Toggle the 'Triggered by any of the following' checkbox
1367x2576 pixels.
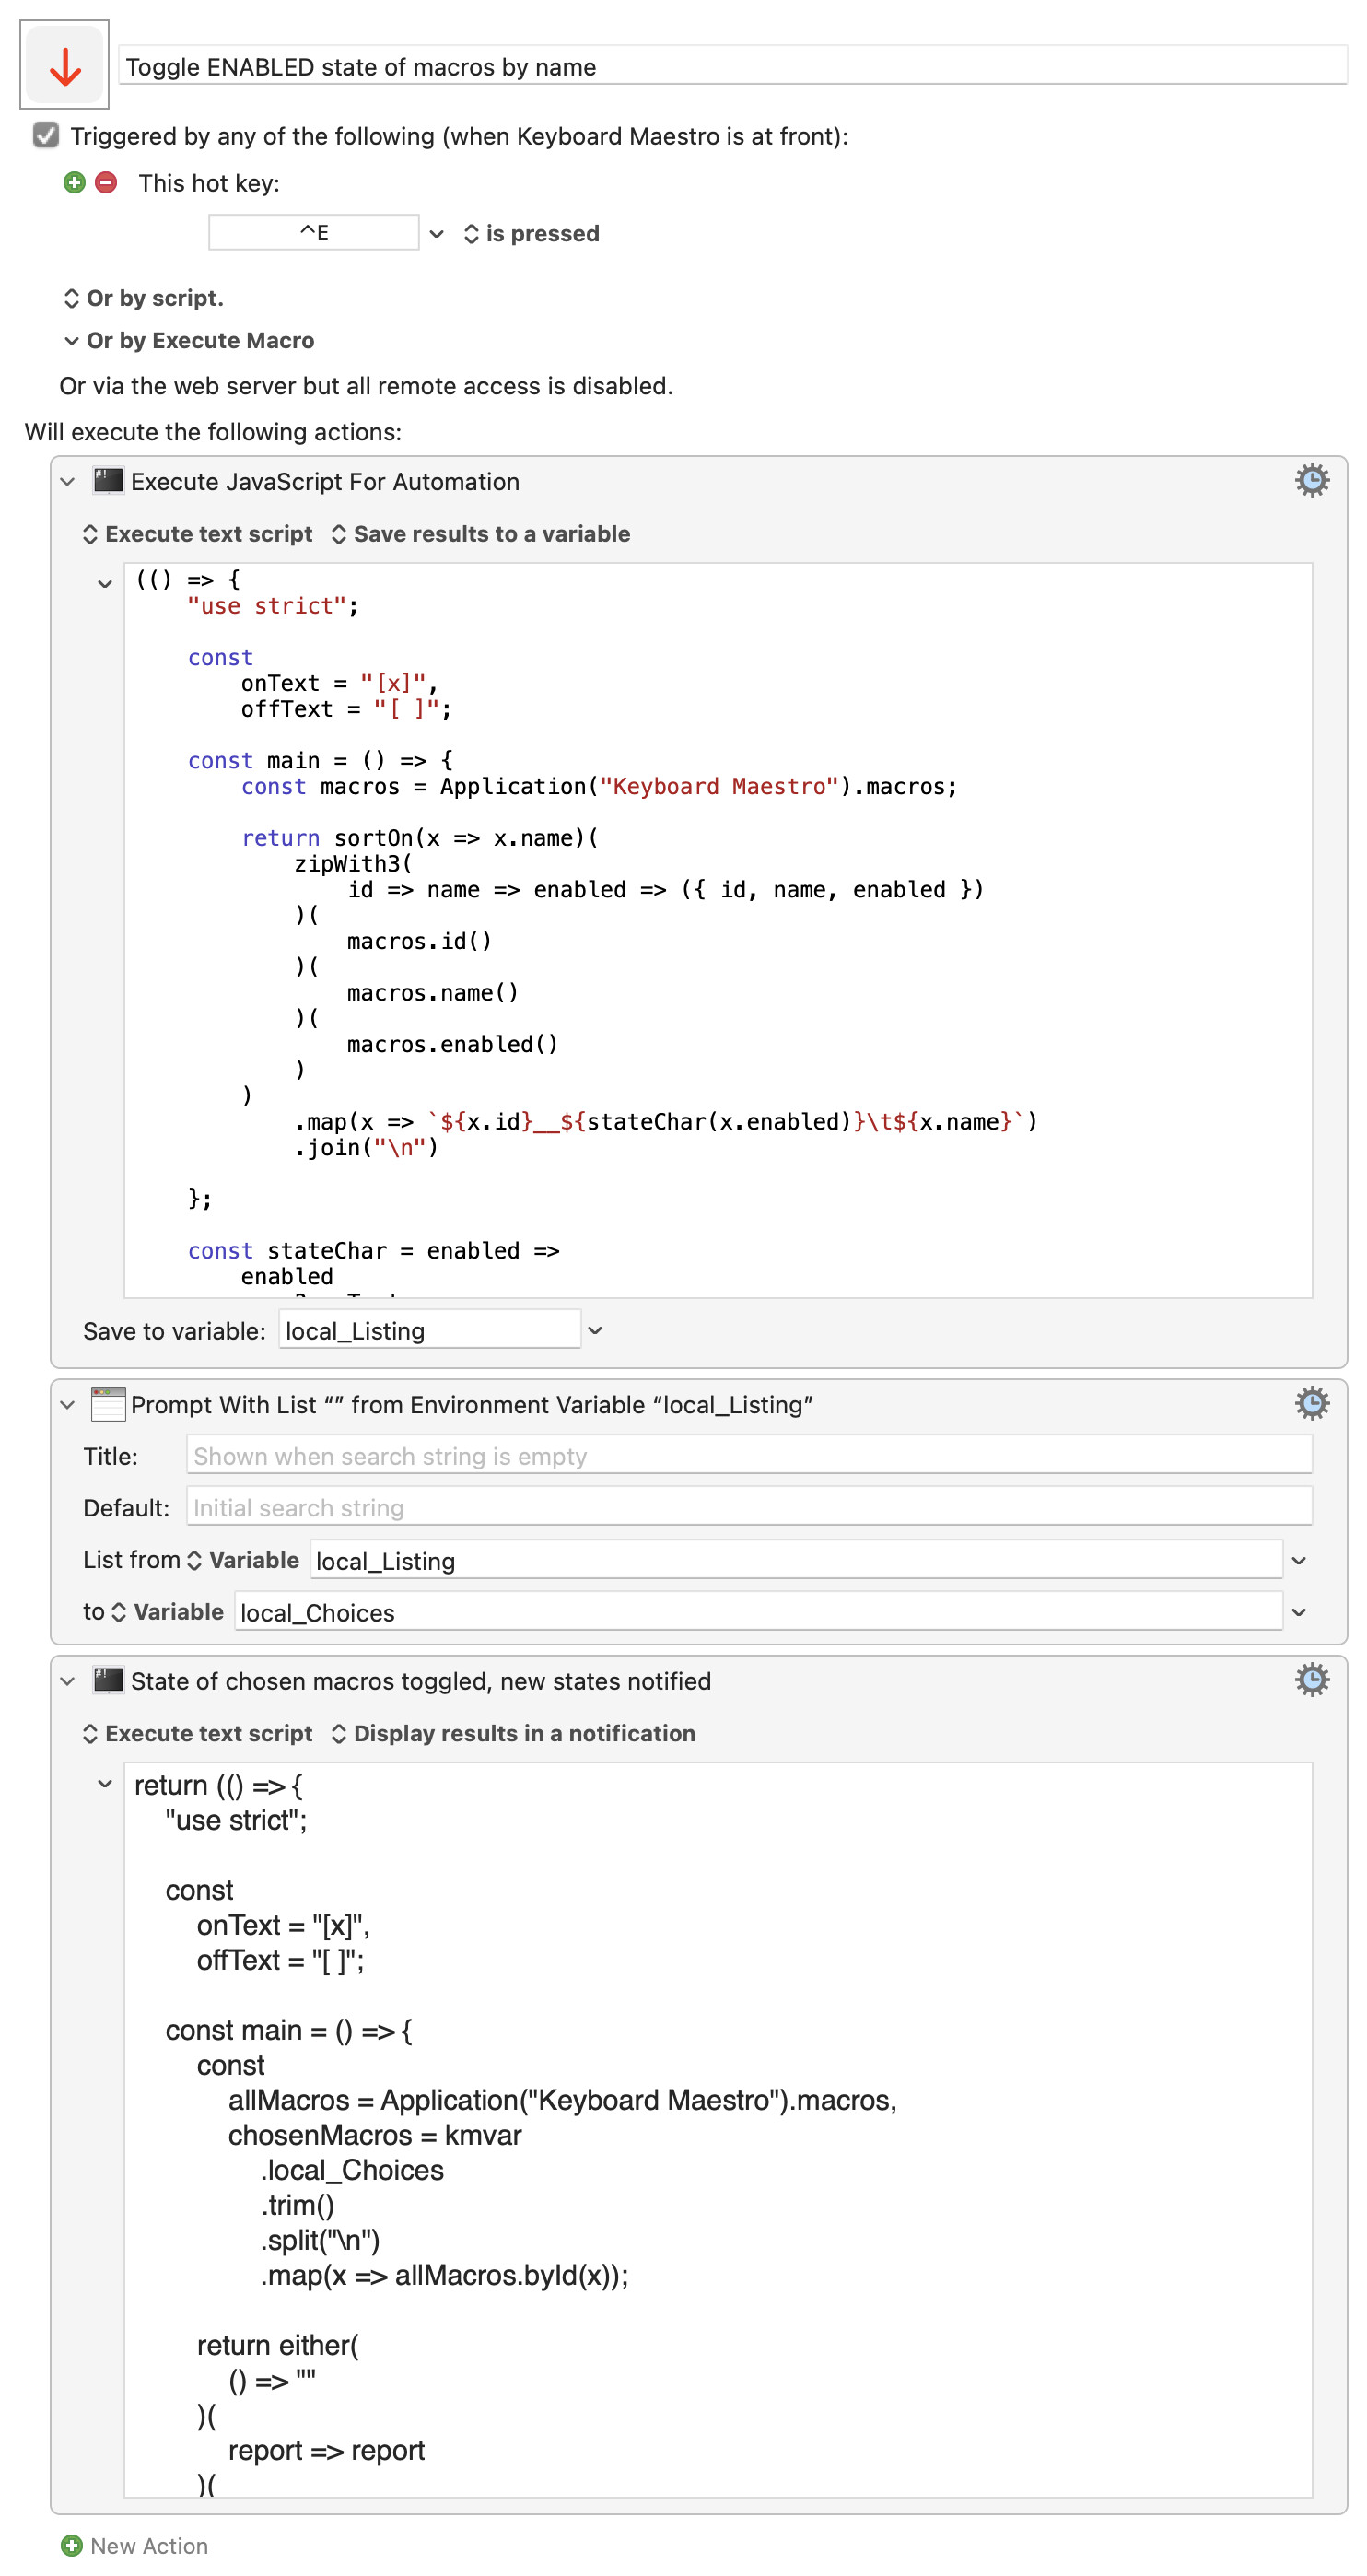click(x=46, y=135)
